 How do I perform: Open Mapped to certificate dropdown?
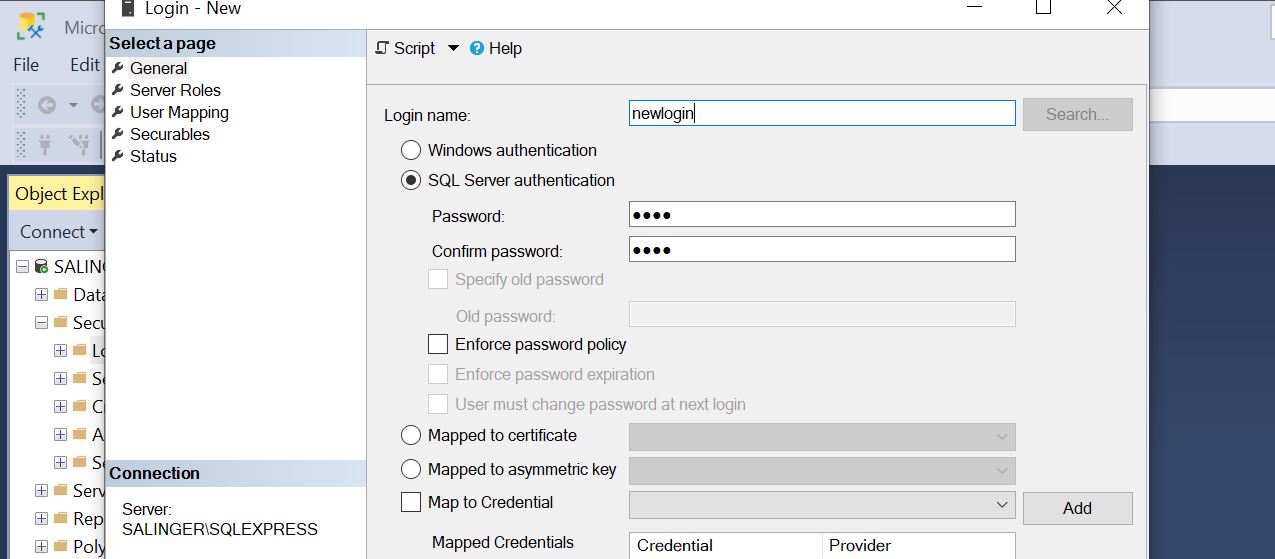click(x=822, y=437)
